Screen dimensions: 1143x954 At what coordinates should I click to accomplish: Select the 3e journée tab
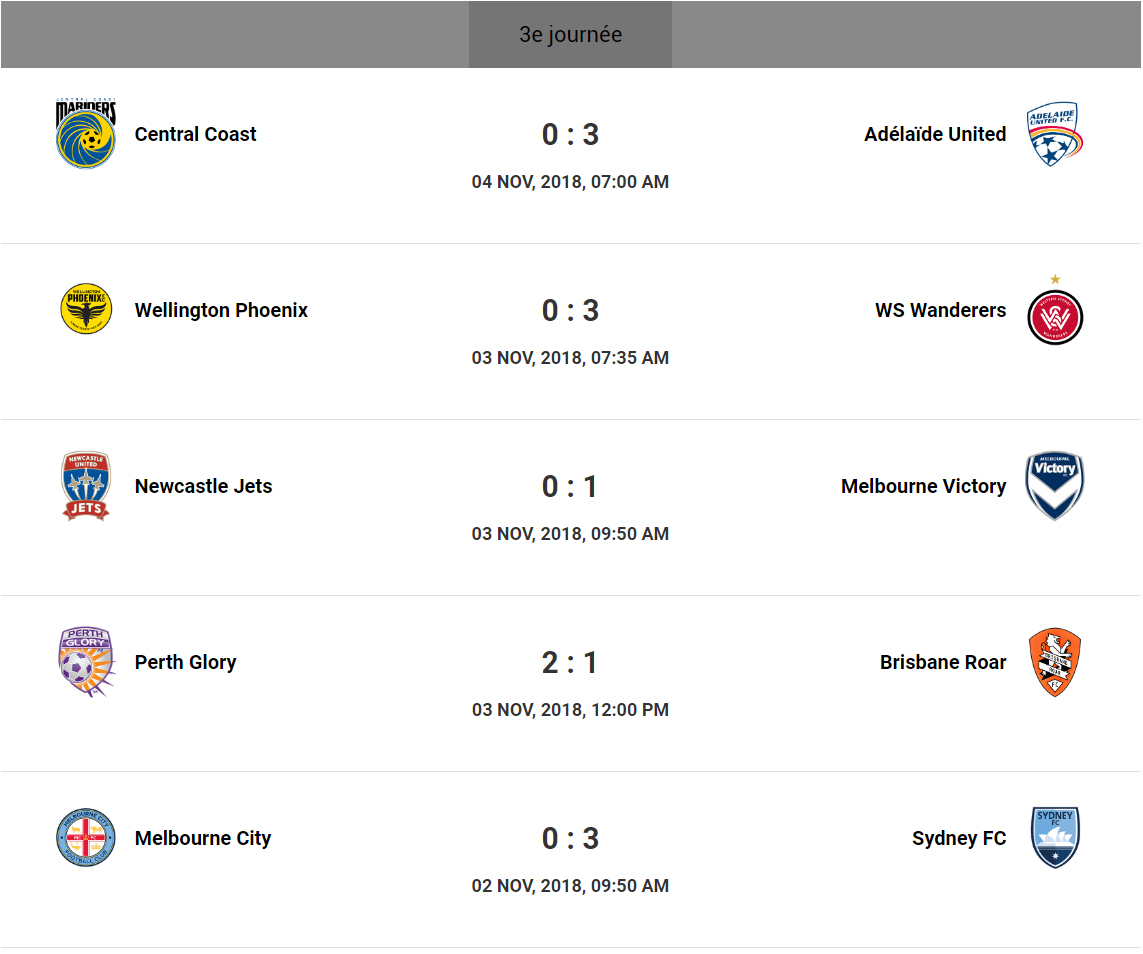click(570, 35)
